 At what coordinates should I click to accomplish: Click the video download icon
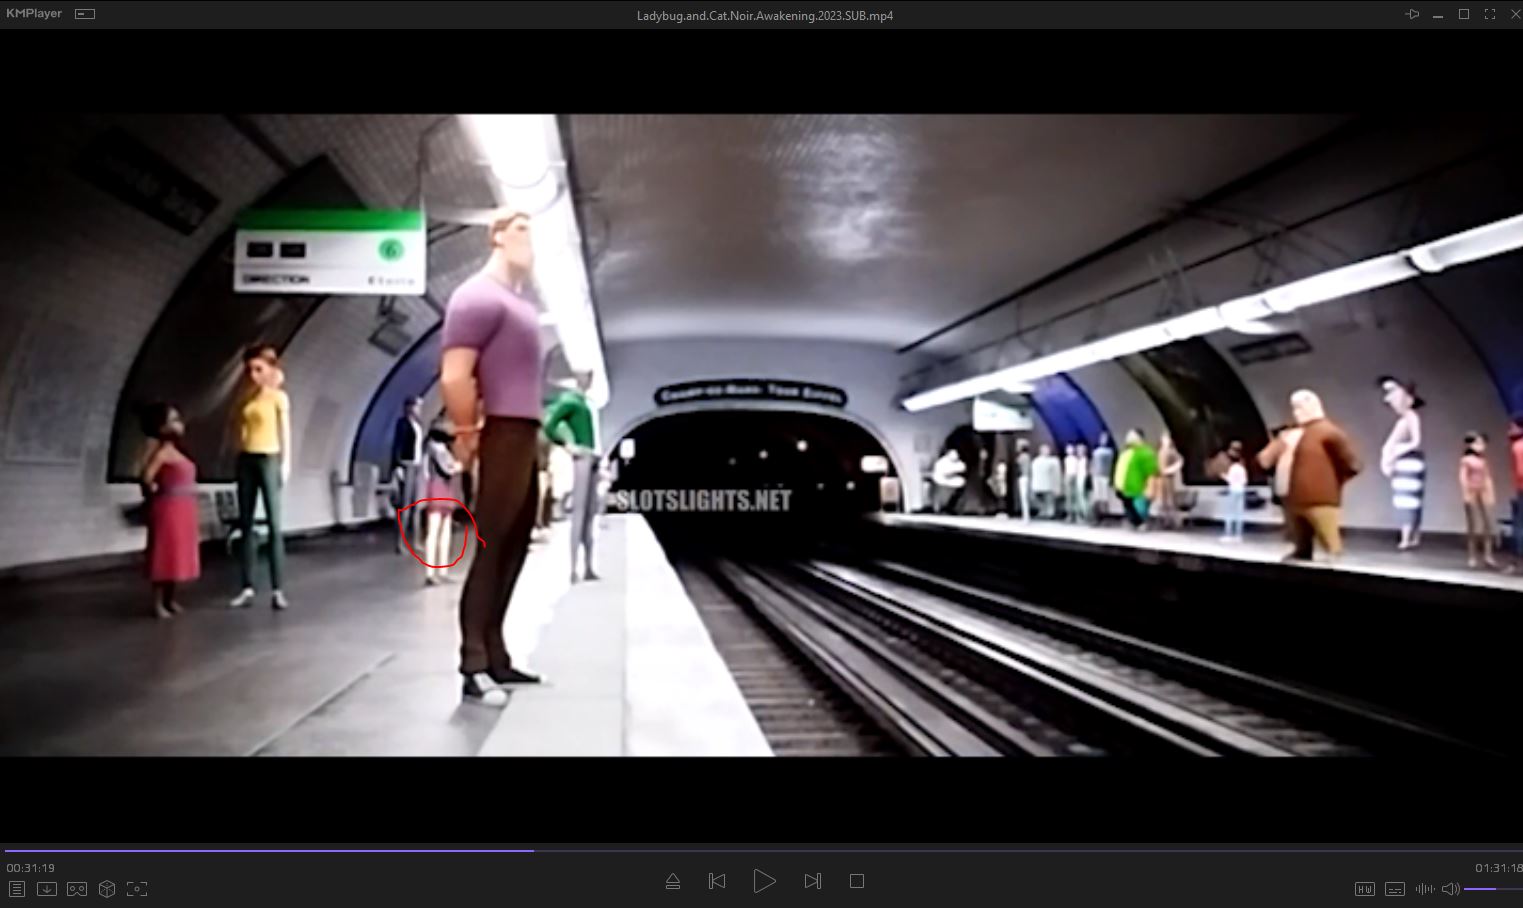coord(46,889)
